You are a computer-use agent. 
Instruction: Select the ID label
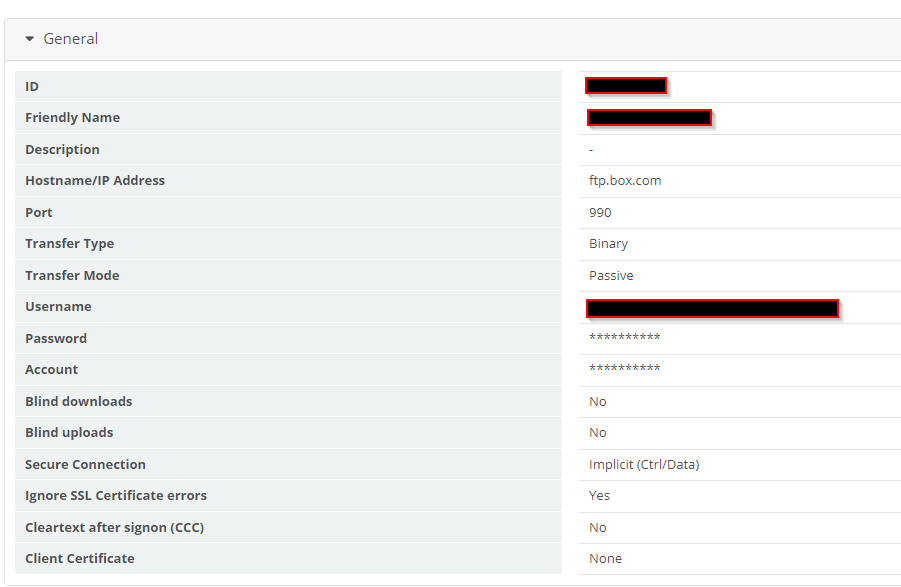tap(32, 86)
